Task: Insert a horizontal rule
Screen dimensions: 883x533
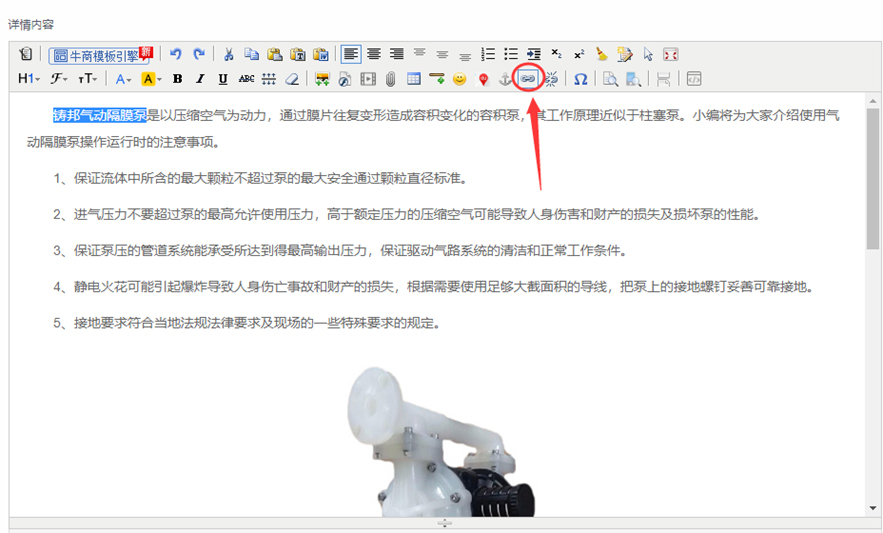Action: 436,79
